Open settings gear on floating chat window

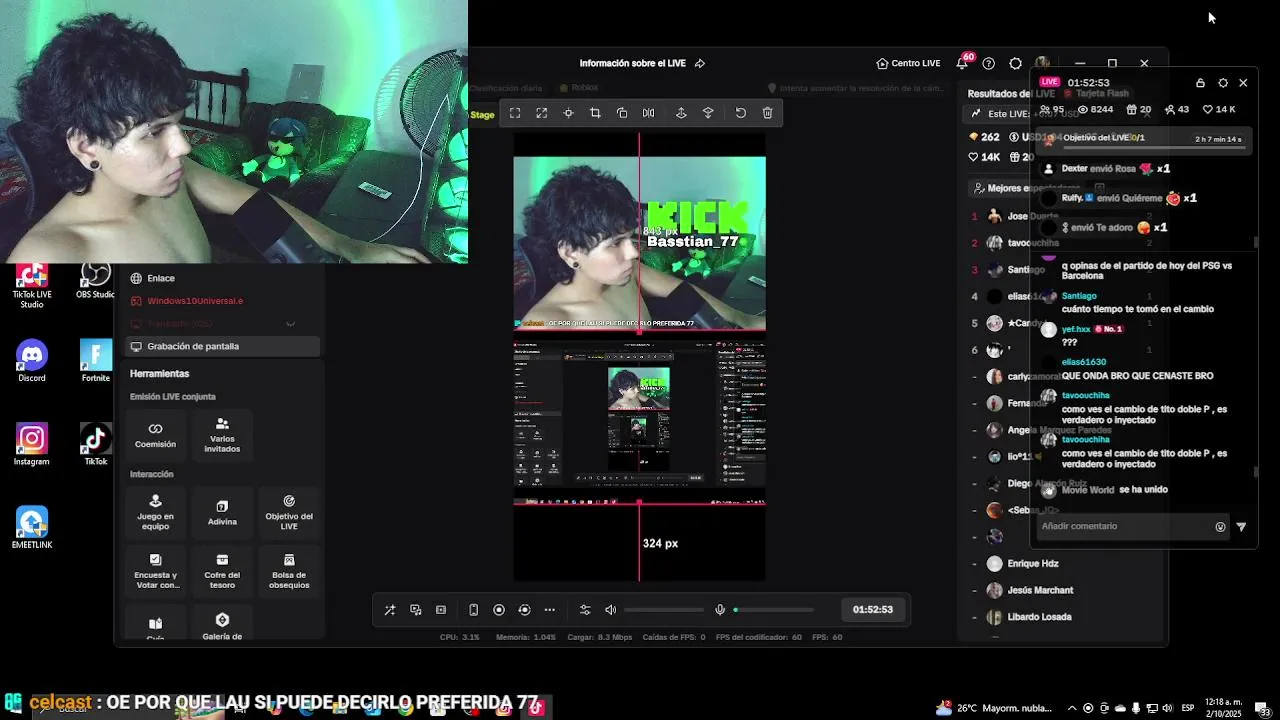(x=1222, y=83)
